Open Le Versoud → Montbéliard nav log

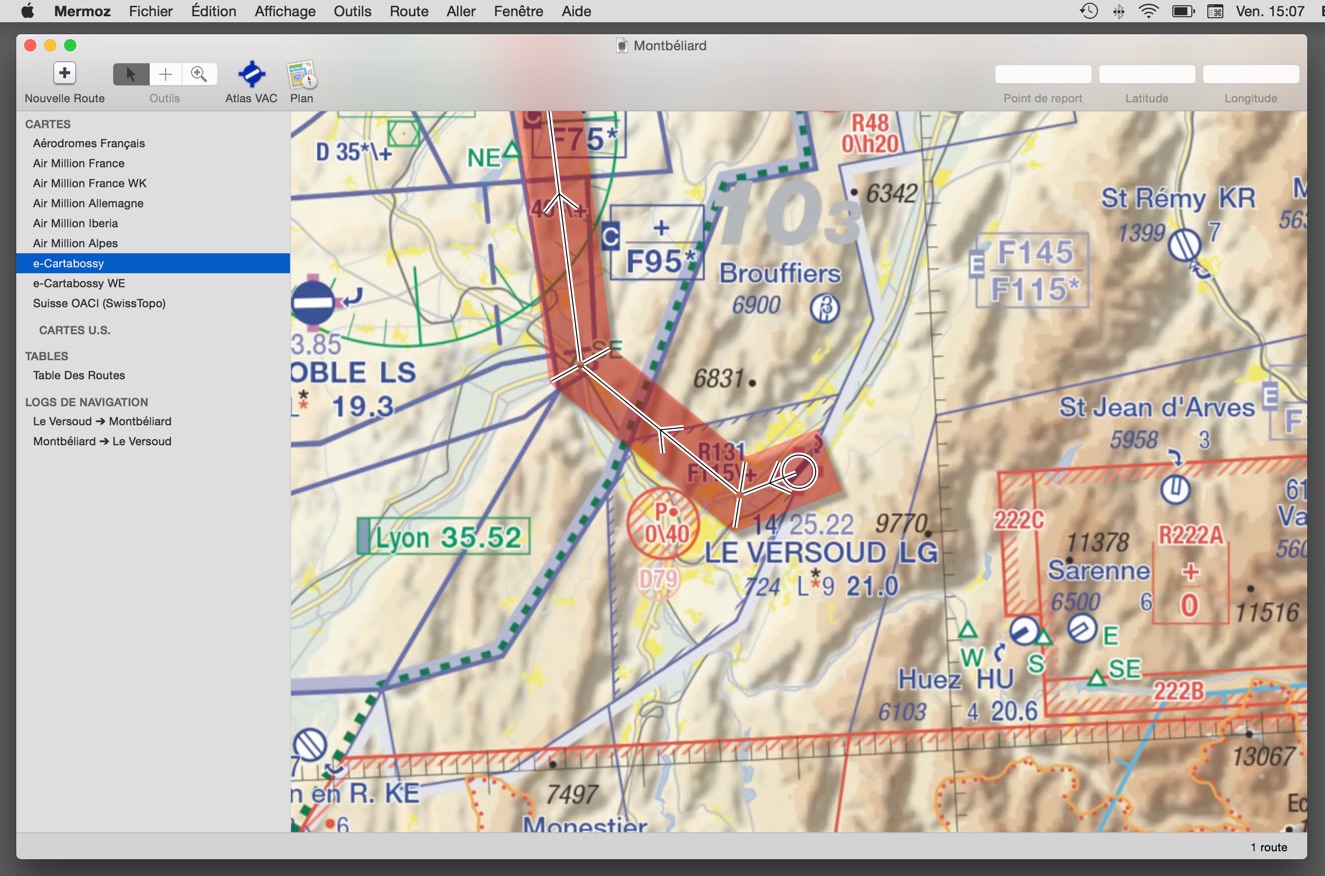coord(153,421)
